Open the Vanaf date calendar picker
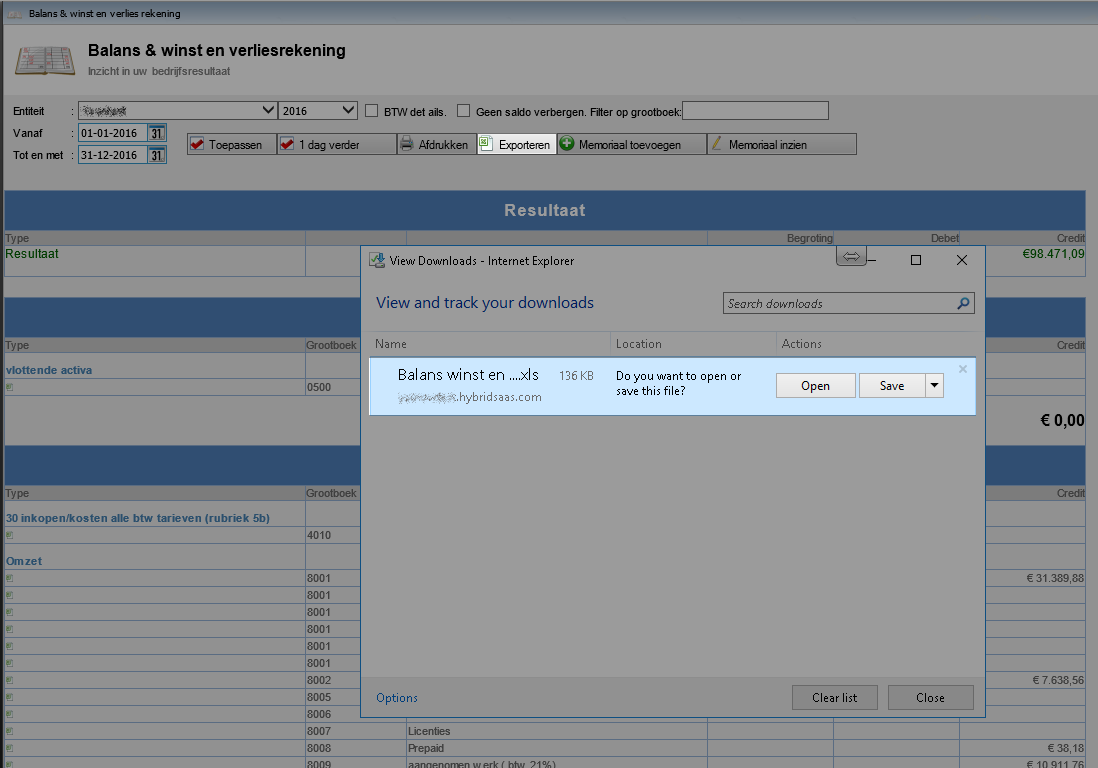Screen dimensions: 1098x768 tap(157, 133)
